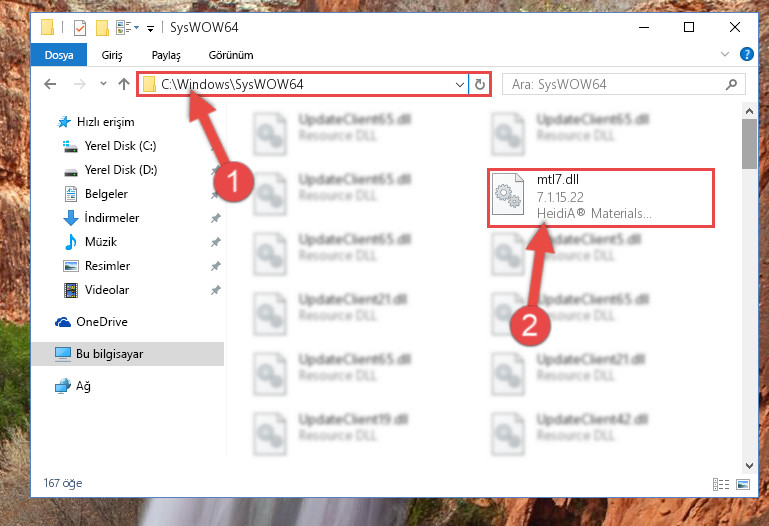Open Help via the question mark icon
This screenshot has height=526, width=769.
[746, 54]
